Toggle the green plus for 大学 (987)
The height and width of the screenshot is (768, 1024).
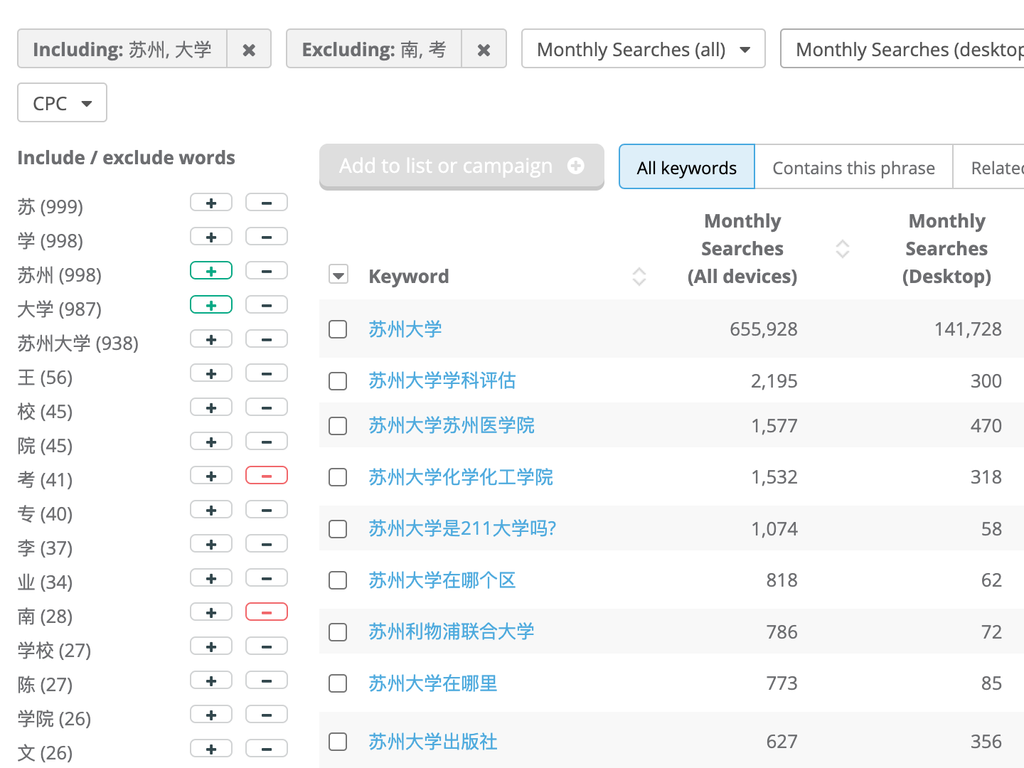[x=211, y=304]
